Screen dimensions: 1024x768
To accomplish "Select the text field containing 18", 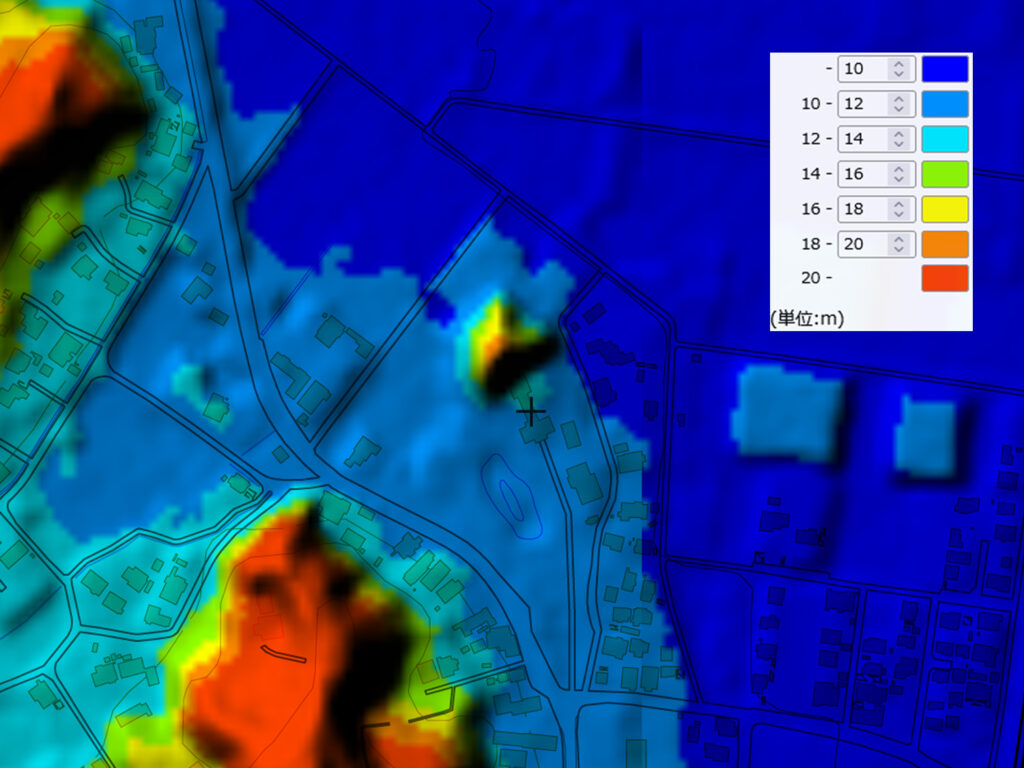I will tap(864, 209).
